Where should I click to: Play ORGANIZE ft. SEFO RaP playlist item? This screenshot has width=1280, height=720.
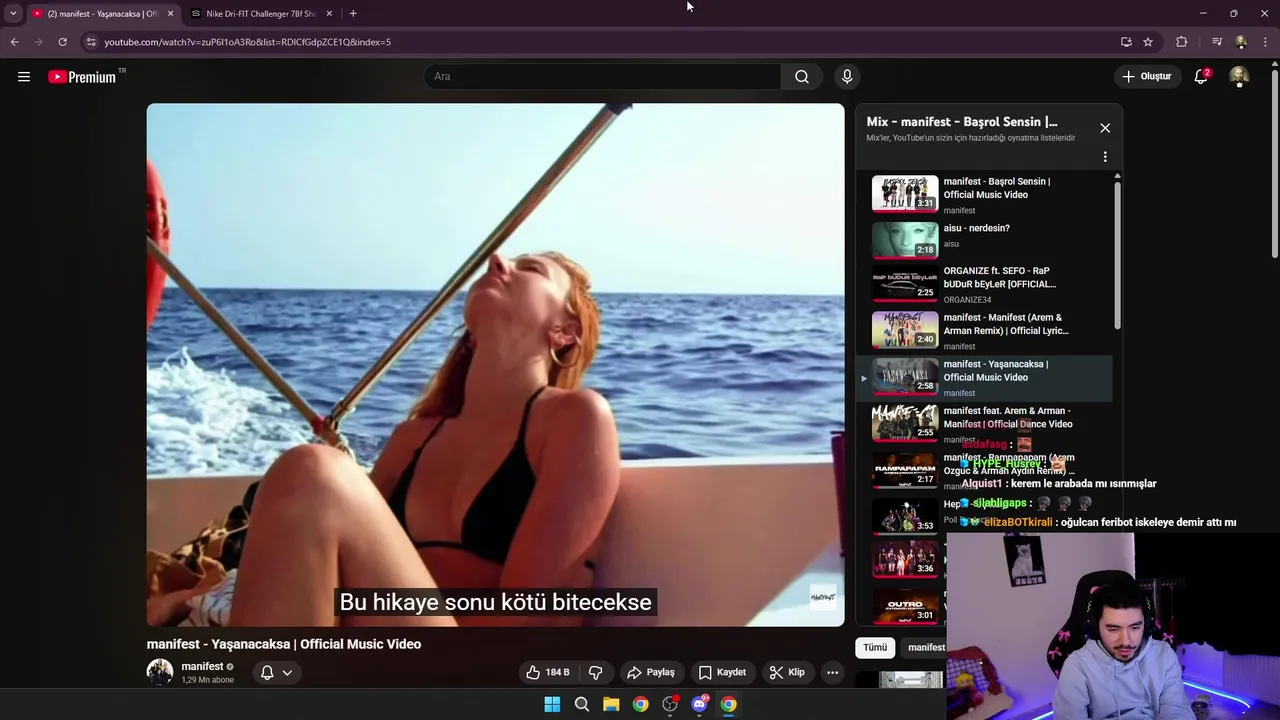coord(985,286)
